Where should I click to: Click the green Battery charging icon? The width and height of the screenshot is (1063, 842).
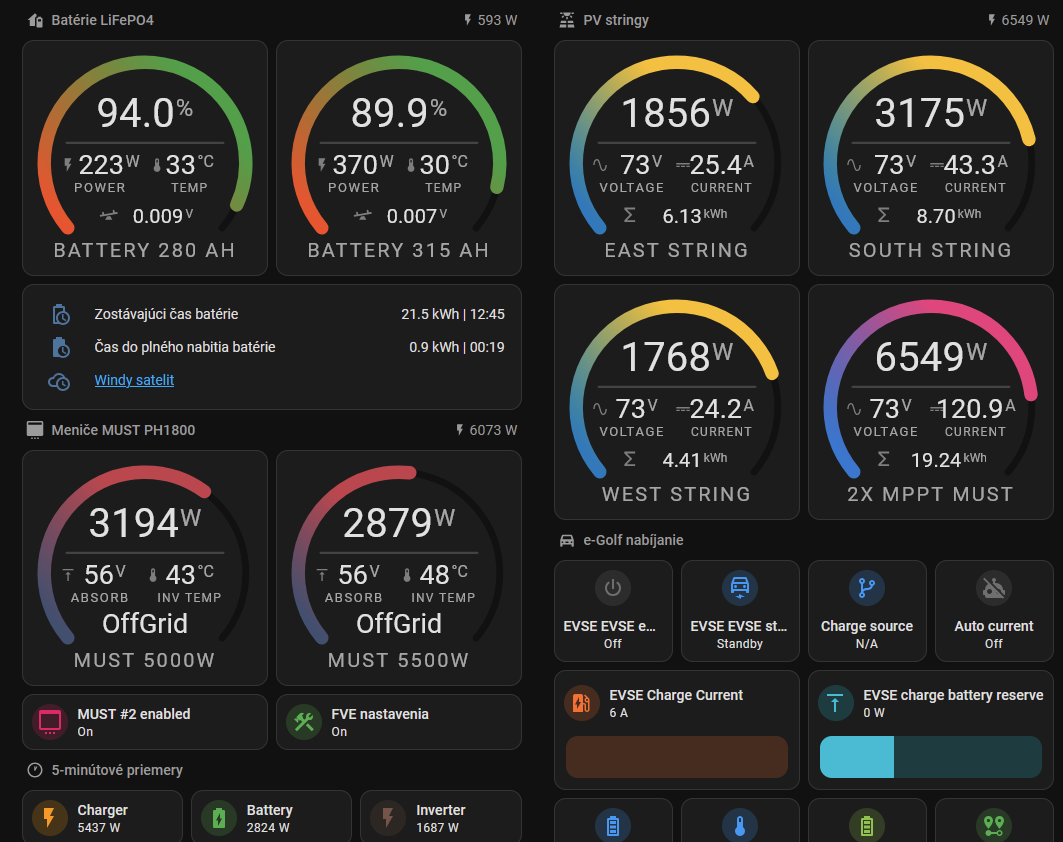point(219,818)
